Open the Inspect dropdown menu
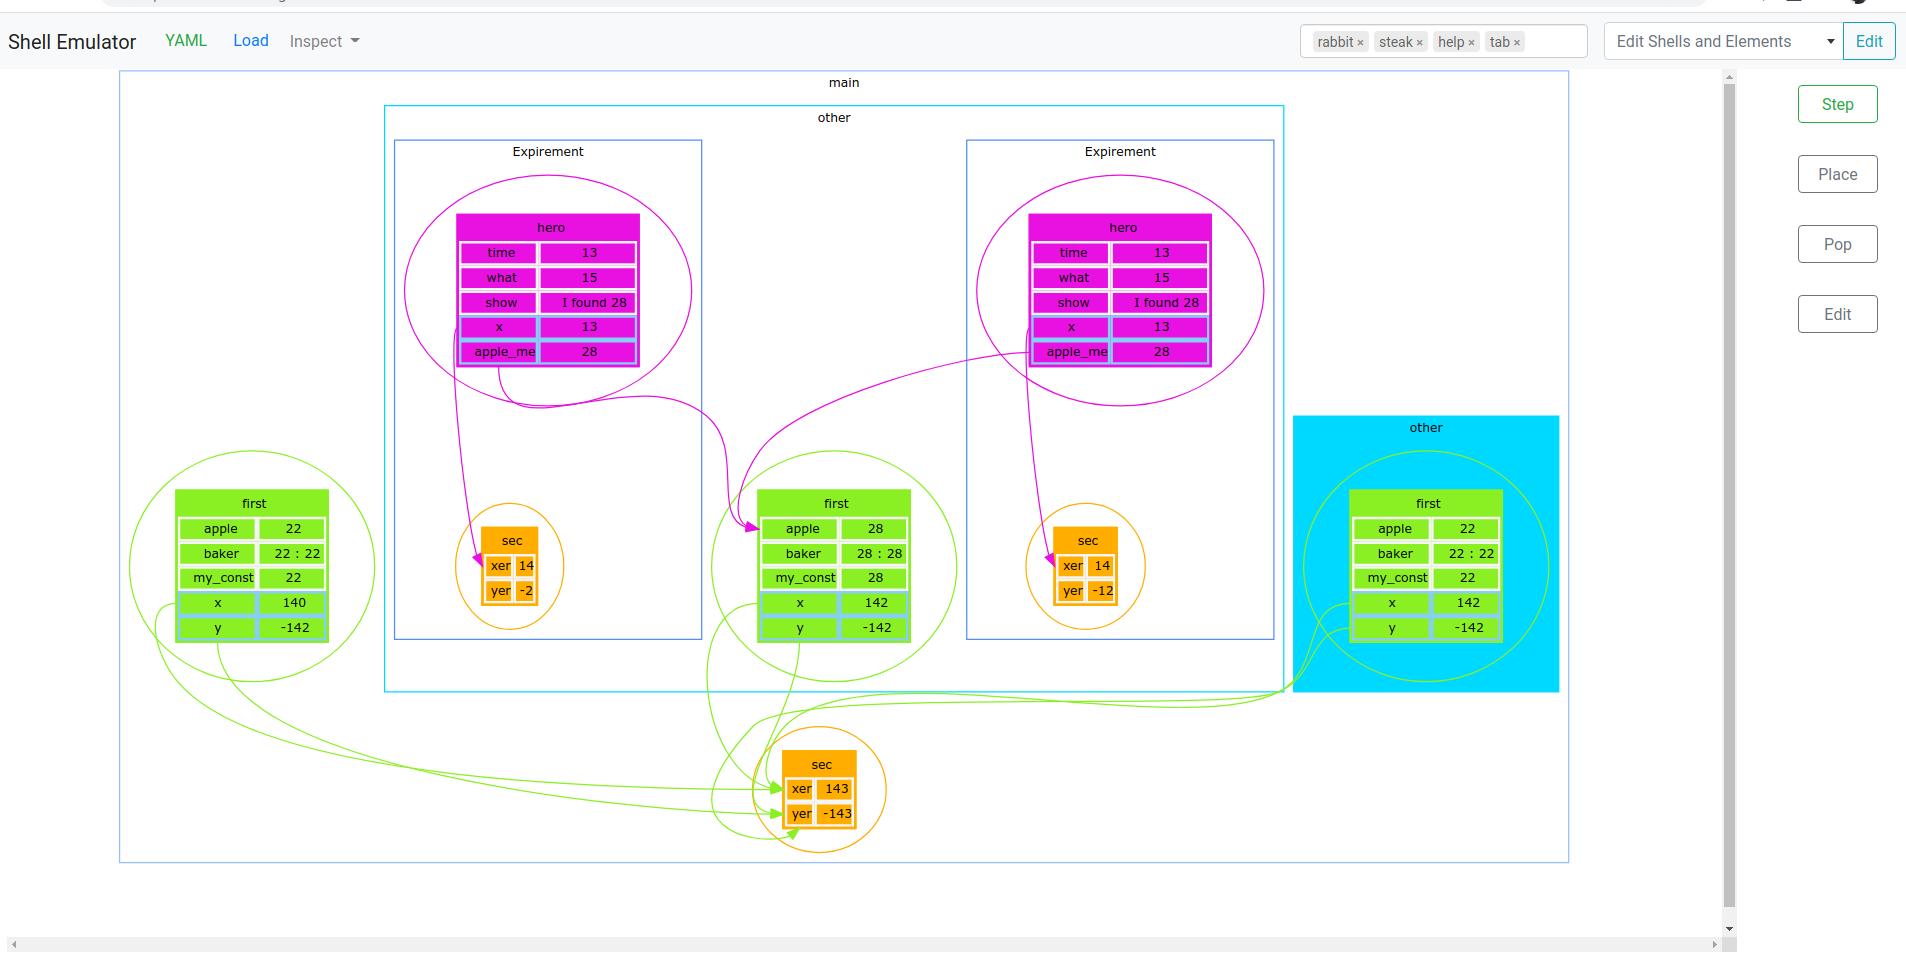 (x=324, y=41)
